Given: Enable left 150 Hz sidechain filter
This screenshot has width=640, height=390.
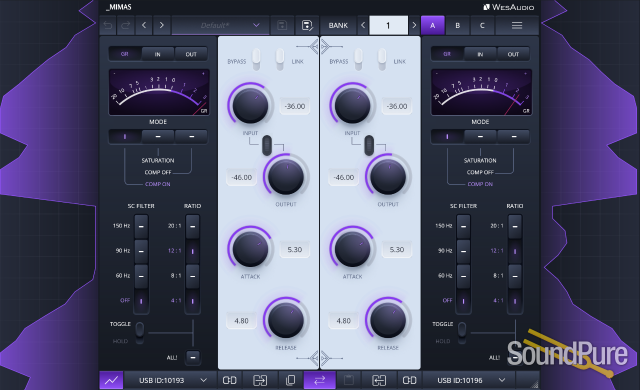Looking at the screenshot, I should [x=141, y=226].
